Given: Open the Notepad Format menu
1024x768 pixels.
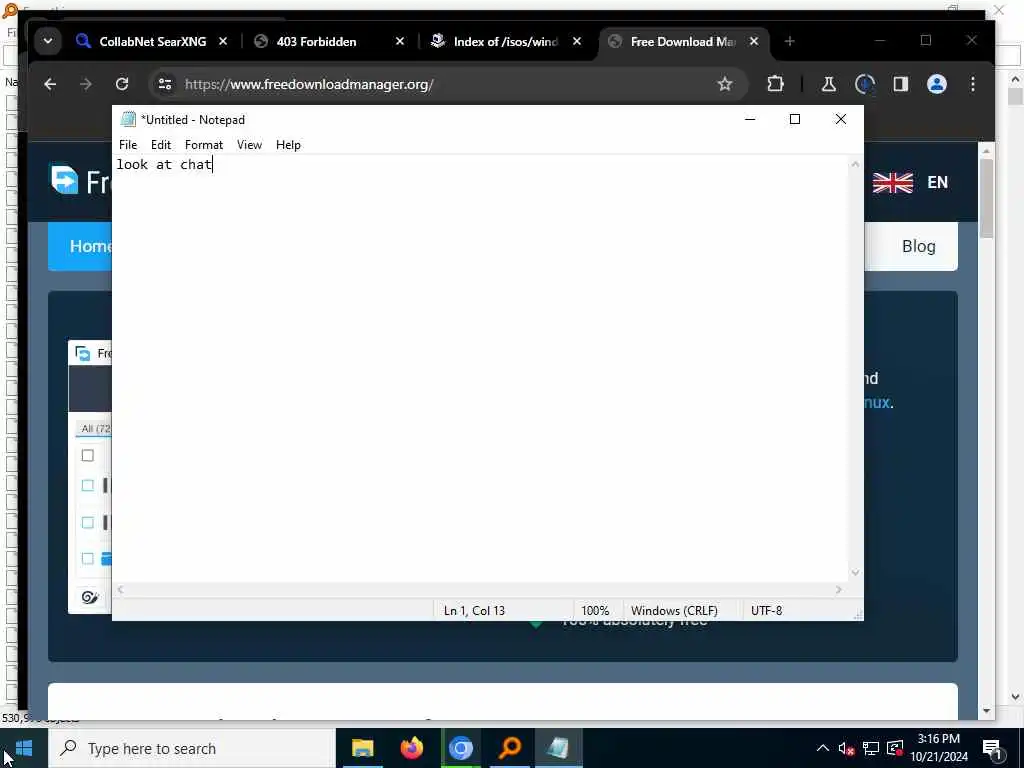Looking at the screenshot, I should point(204,145).
